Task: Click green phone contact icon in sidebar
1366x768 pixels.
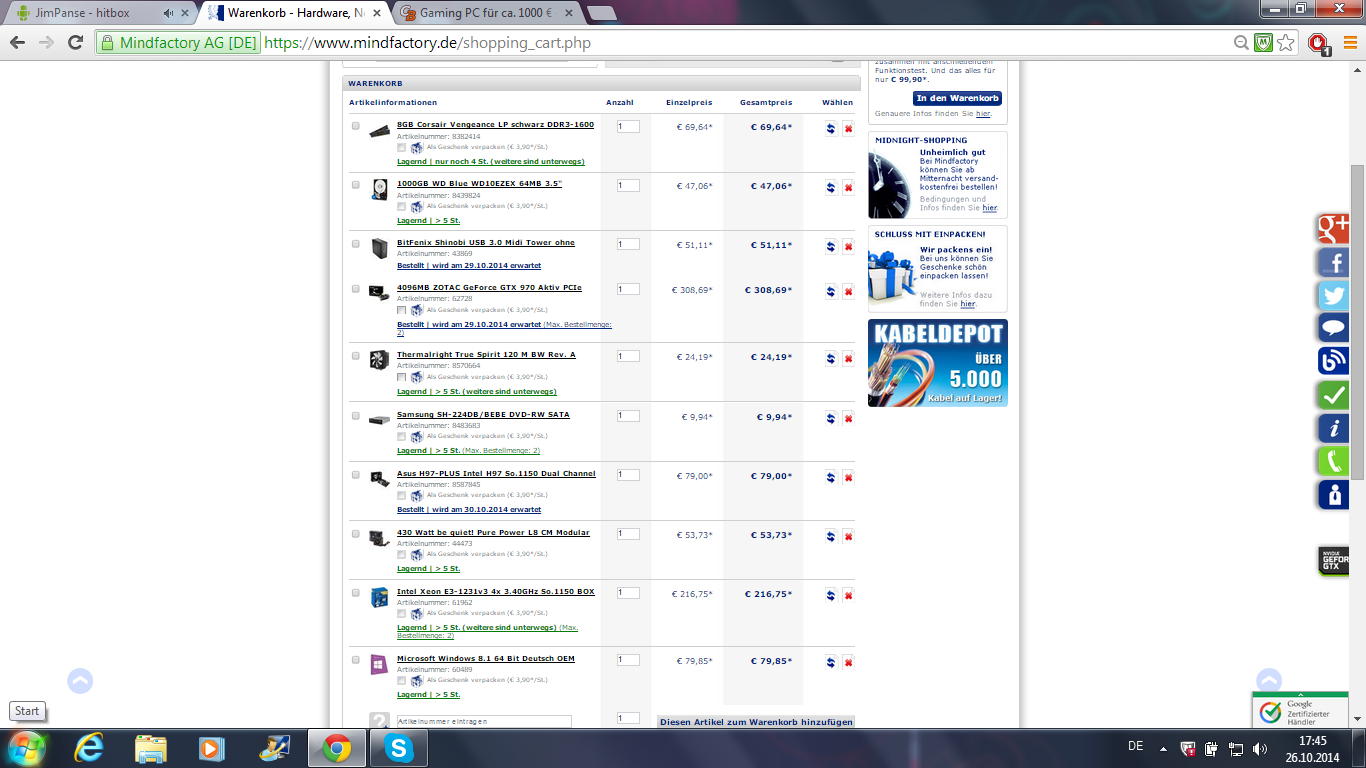Action: (1333, 461)
